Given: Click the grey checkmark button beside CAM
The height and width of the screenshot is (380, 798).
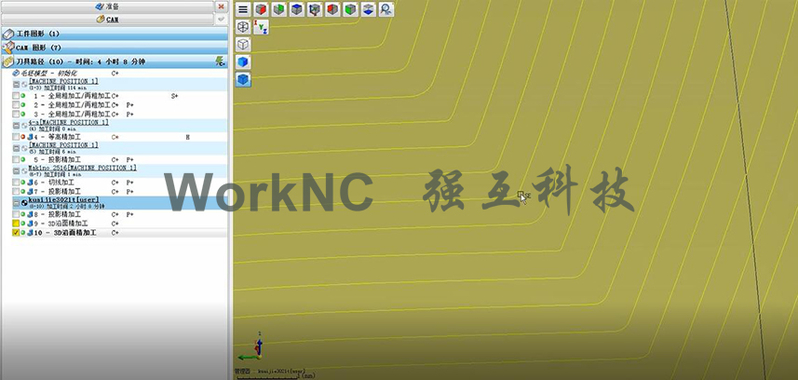Looking at the screenshot, I should 221,19.
